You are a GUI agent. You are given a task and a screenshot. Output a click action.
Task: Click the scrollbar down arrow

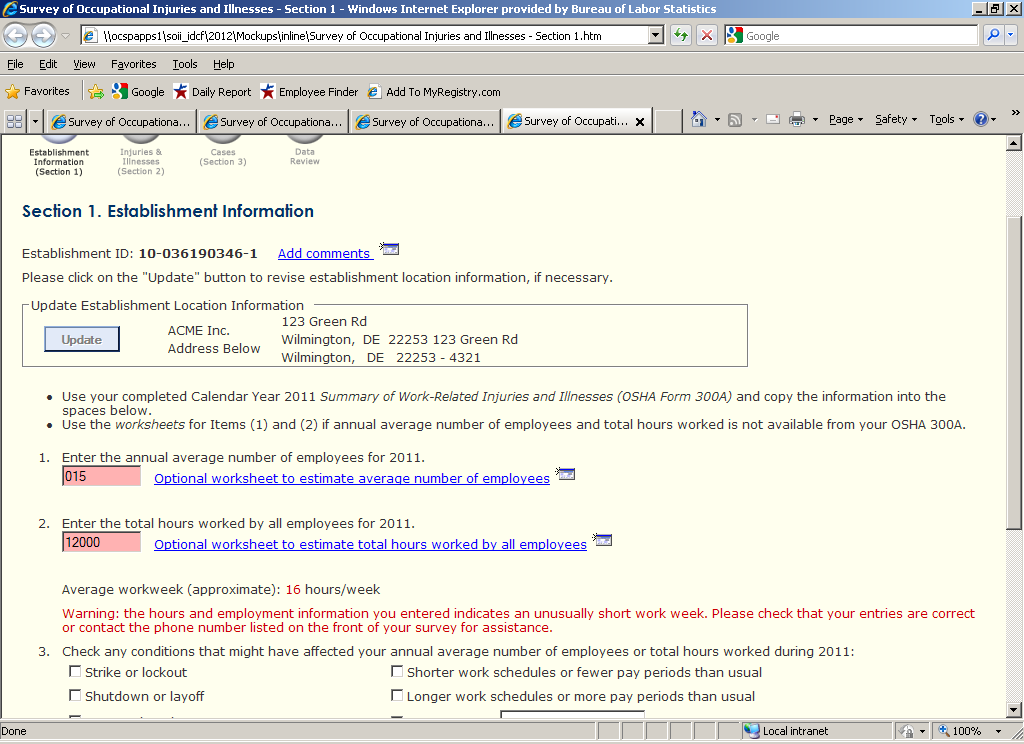pos(1014,710)
